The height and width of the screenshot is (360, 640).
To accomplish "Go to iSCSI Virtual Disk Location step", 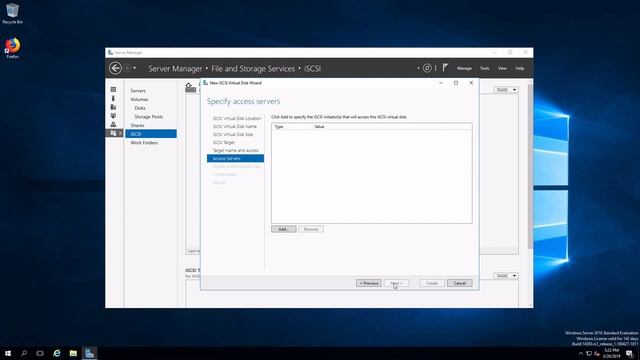I will pos(237,118).
